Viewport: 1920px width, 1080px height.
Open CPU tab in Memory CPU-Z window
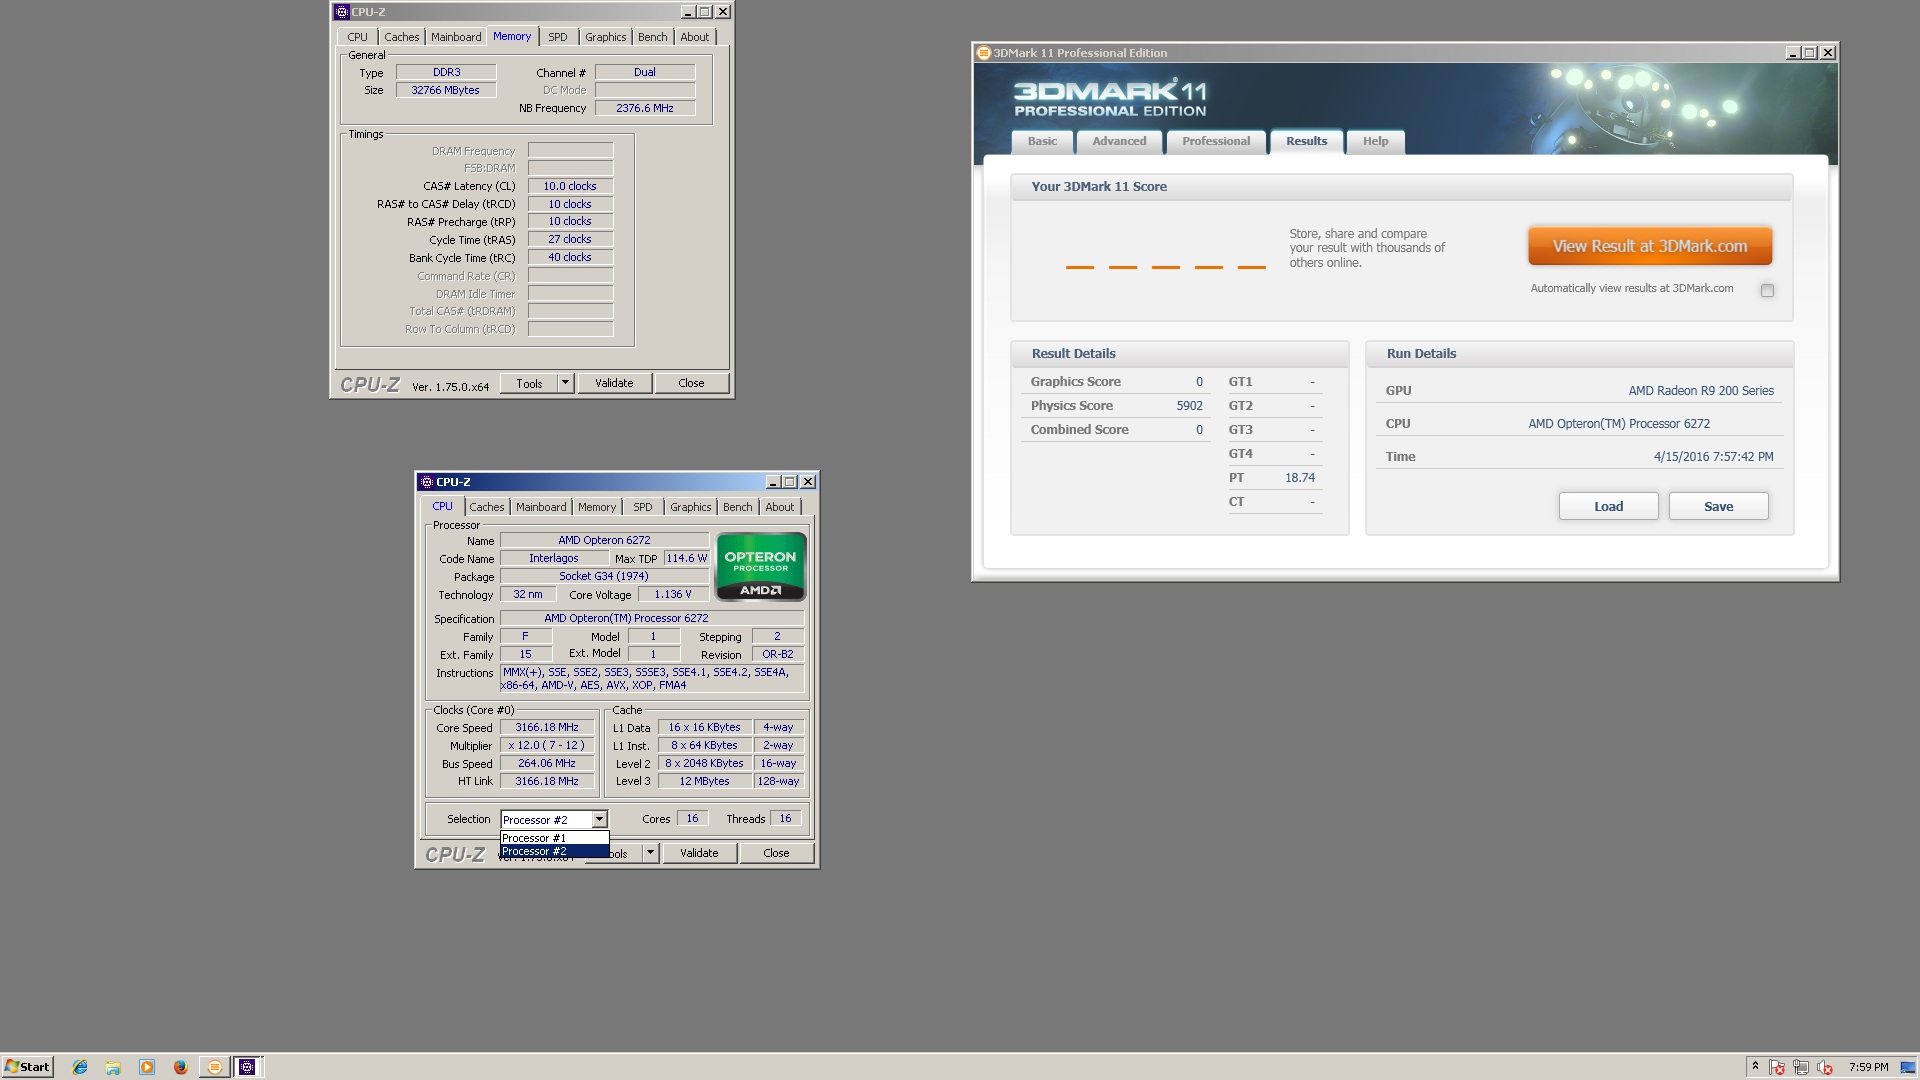(x=358, y=37)
